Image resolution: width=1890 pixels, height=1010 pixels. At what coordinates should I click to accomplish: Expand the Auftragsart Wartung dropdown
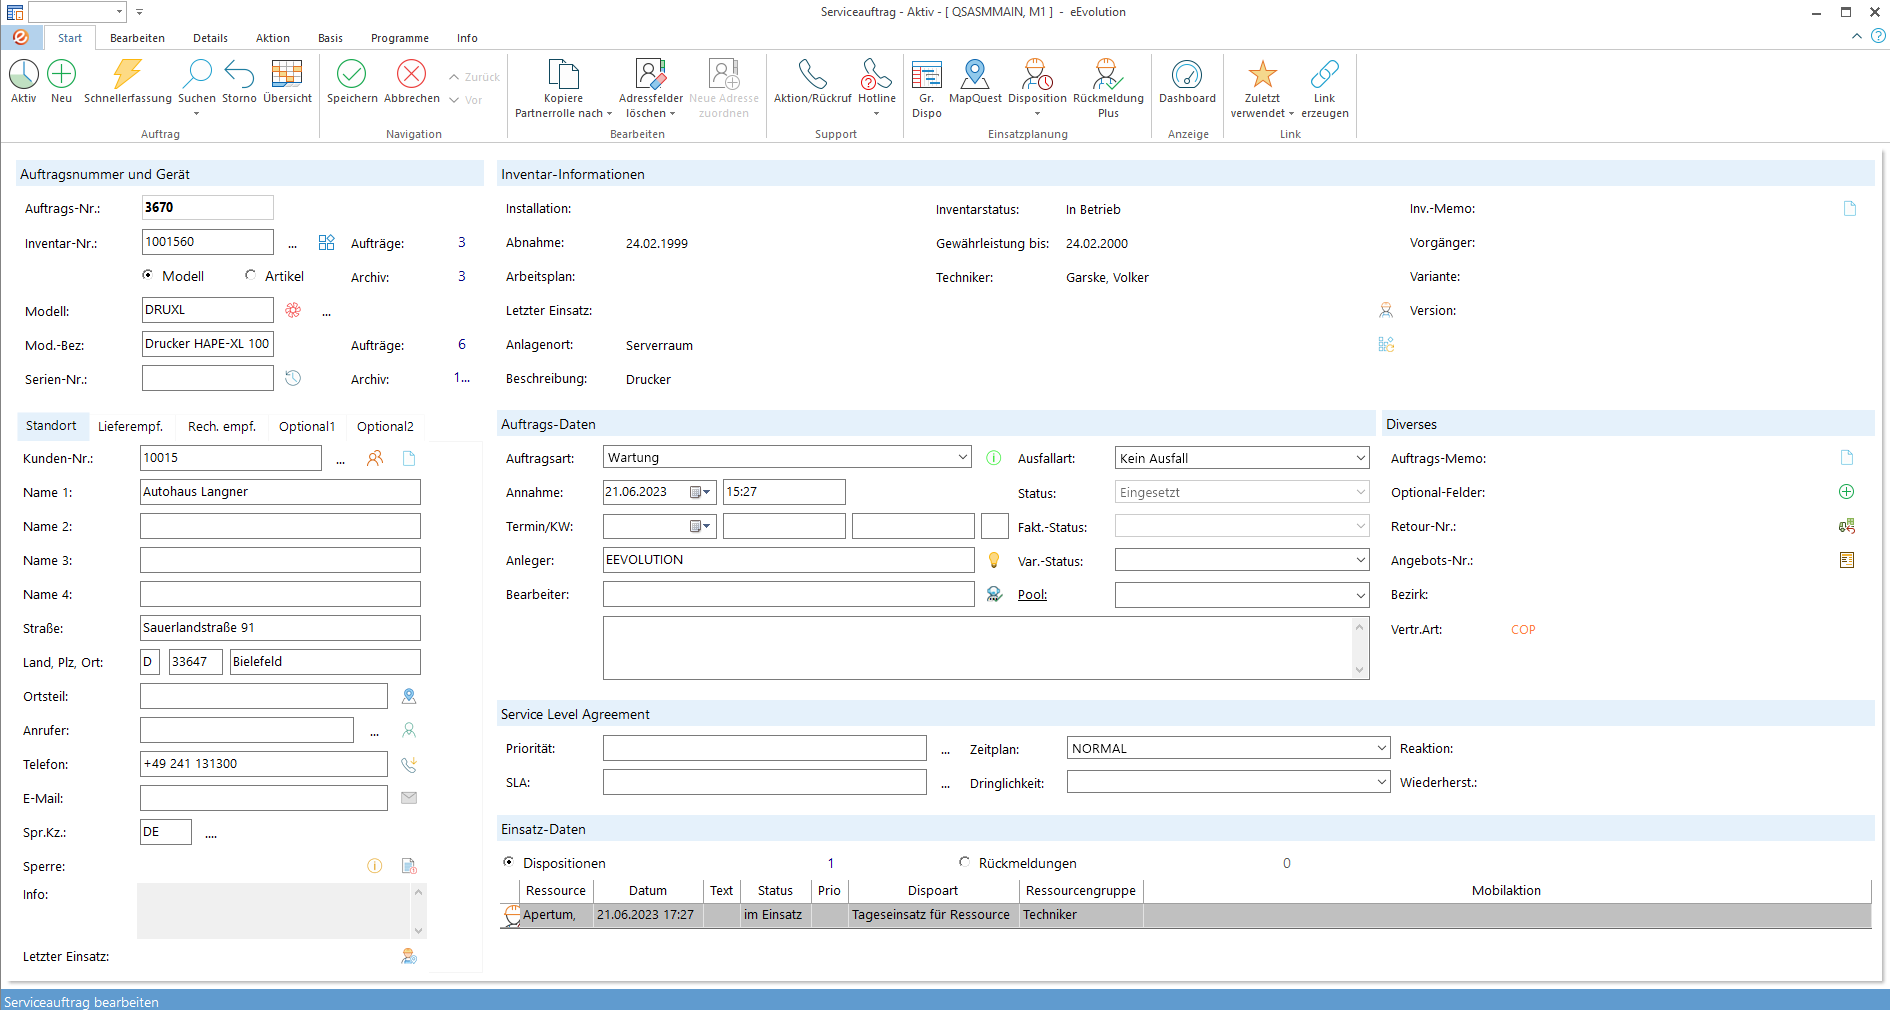pyautogui.click(x=962, y=457)
